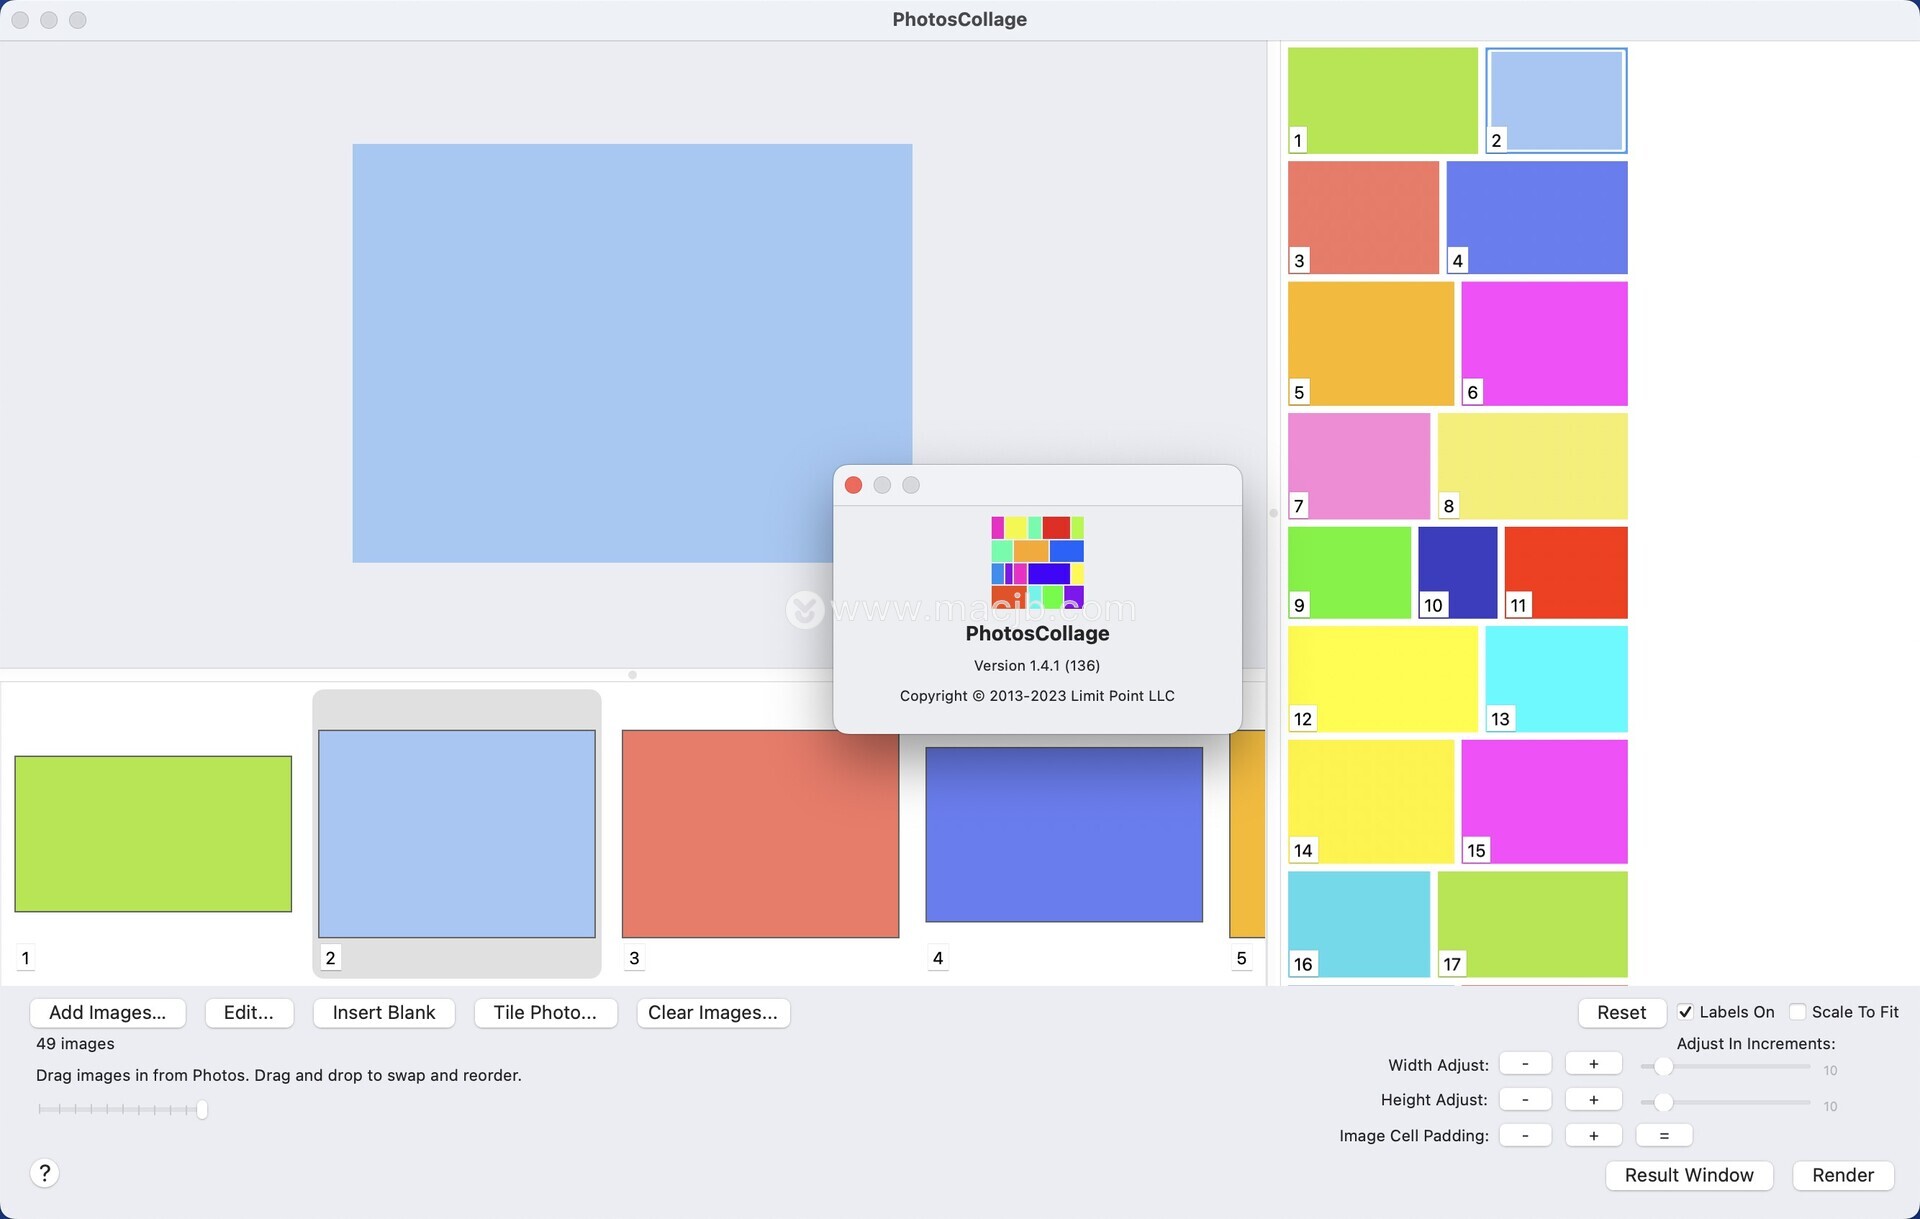Open the Edit... button
The height and width of the screenshot is (1219, 1920).
249,1012
